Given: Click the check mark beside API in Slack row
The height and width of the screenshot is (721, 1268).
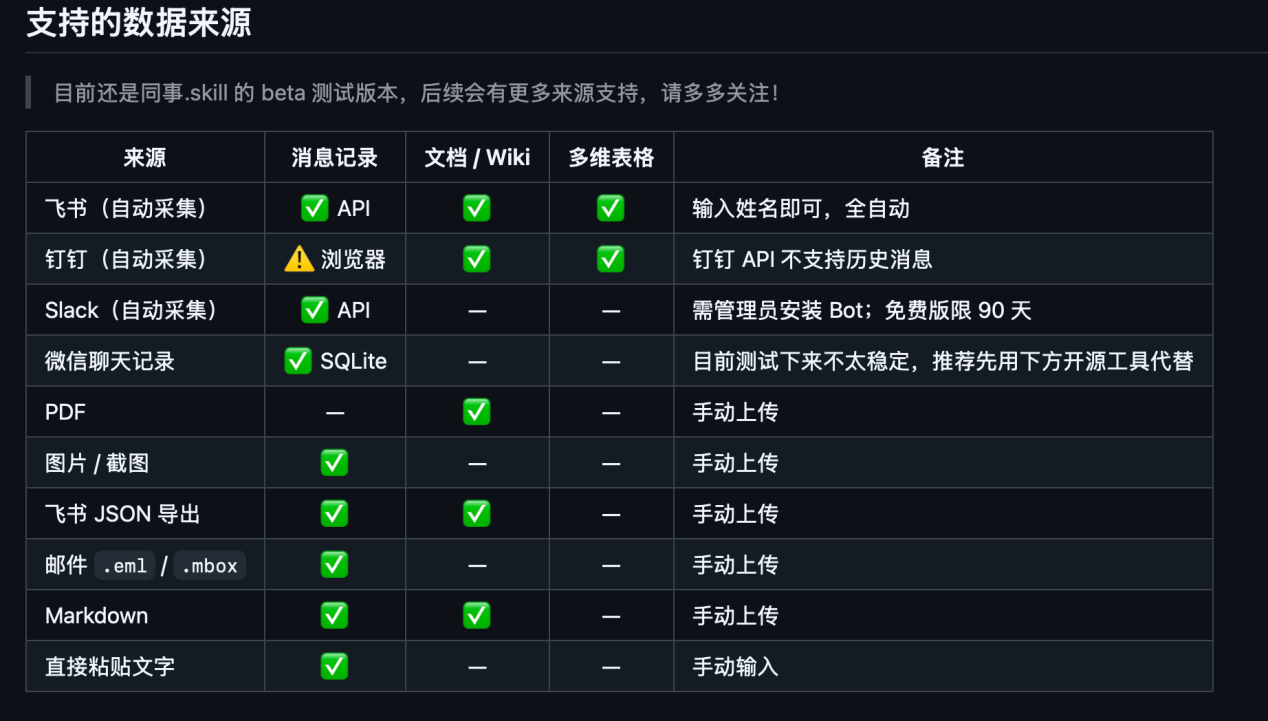Looking at the screenshot, I should click(315, 310).
